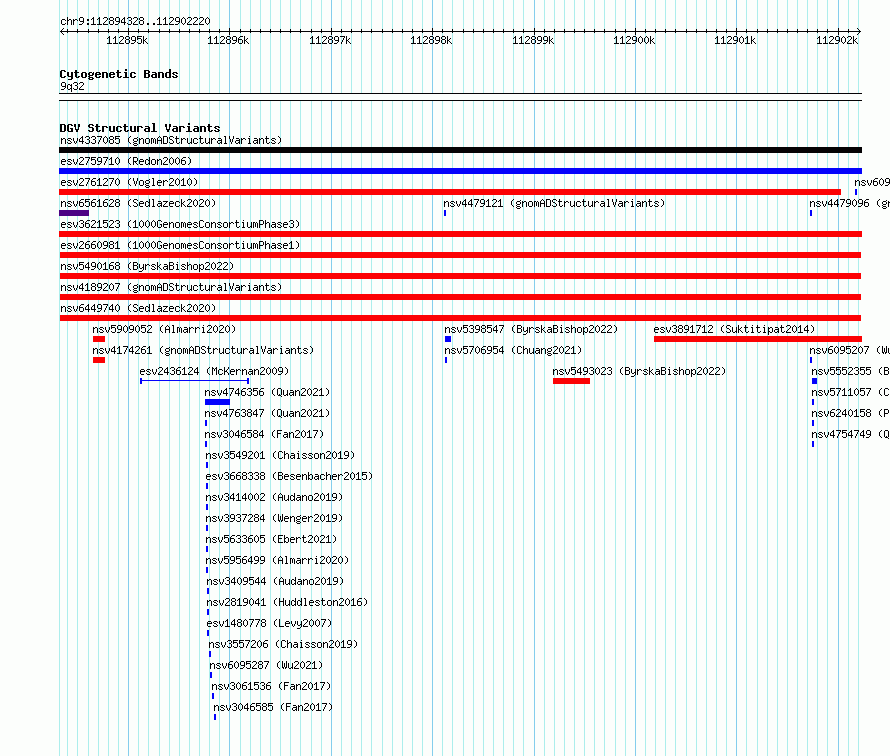Click the Cytogenetic Bands track title
Screen dimensions: 890x756
(x=119, y=74)
